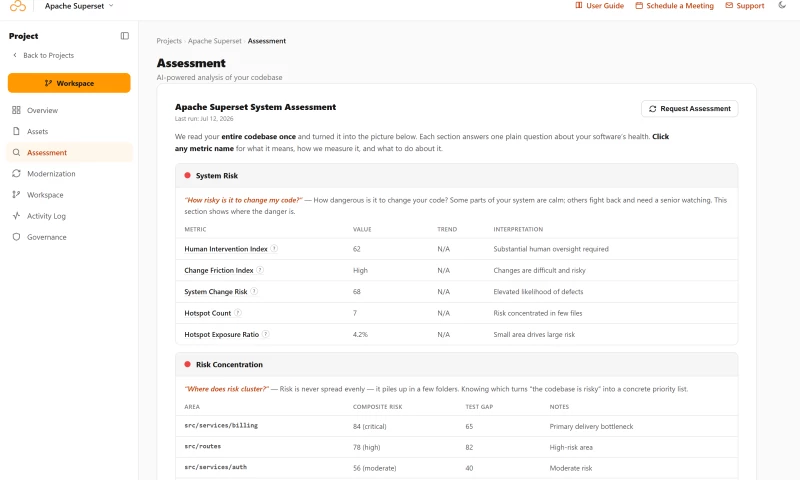This screenshot has width=800, height=480.
Task: Open Schedule a Meeting link
Action: click(674, 6)
